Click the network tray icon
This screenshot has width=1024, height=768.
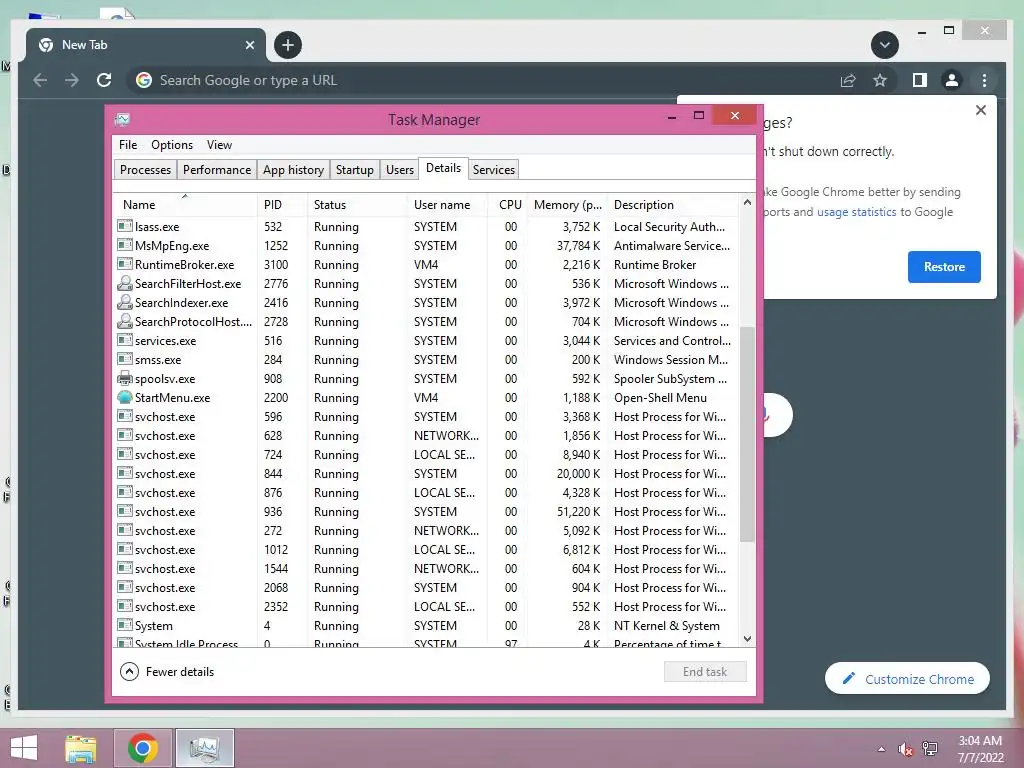(930, 749)
